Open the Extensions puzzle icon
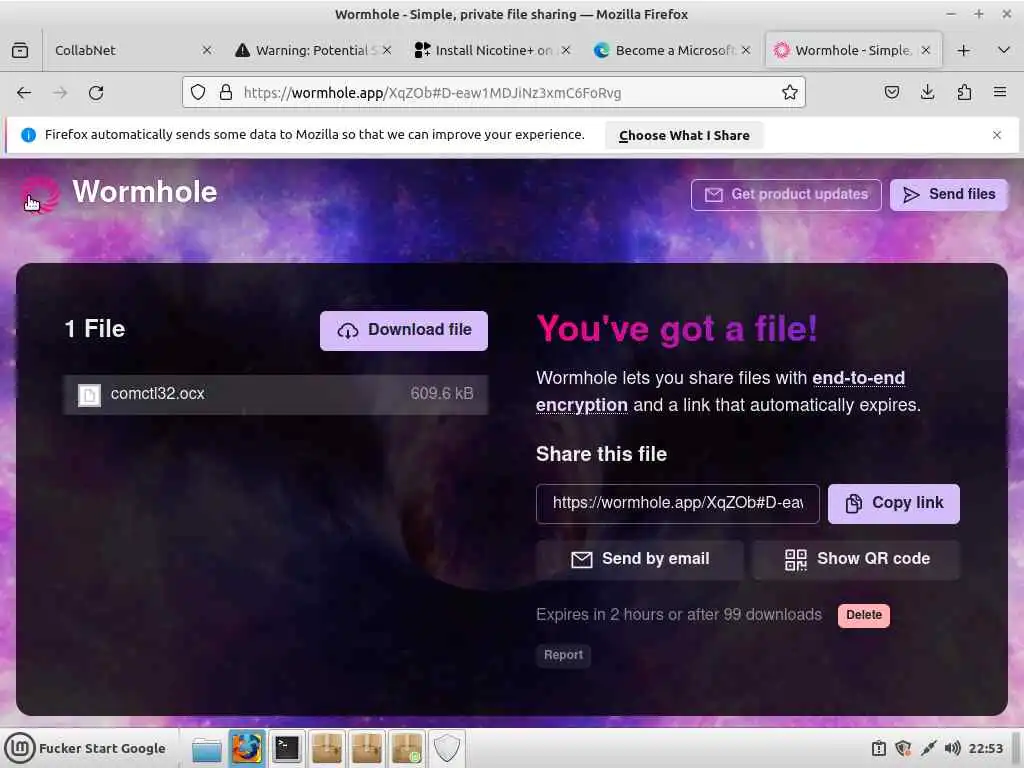This screenshot has height=768, width=1024. [x=964, y=93]
